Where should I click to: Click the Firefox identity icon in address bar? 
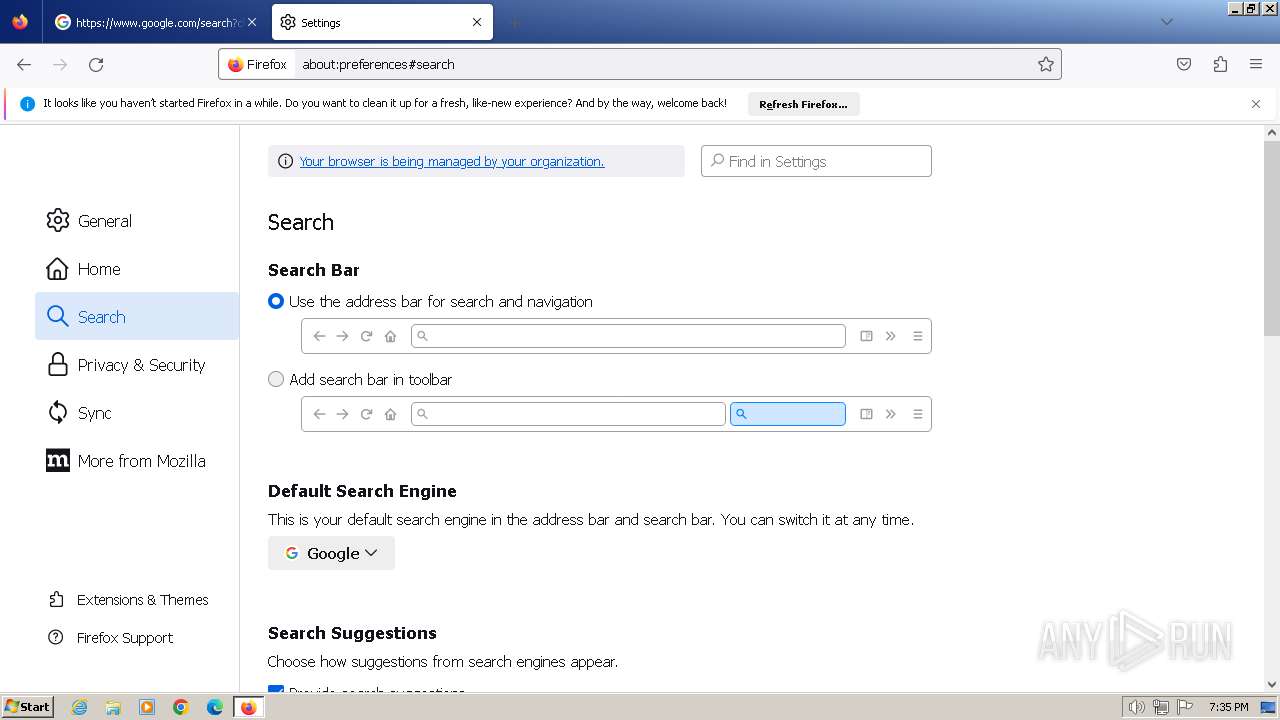click(x=257, y=64)
